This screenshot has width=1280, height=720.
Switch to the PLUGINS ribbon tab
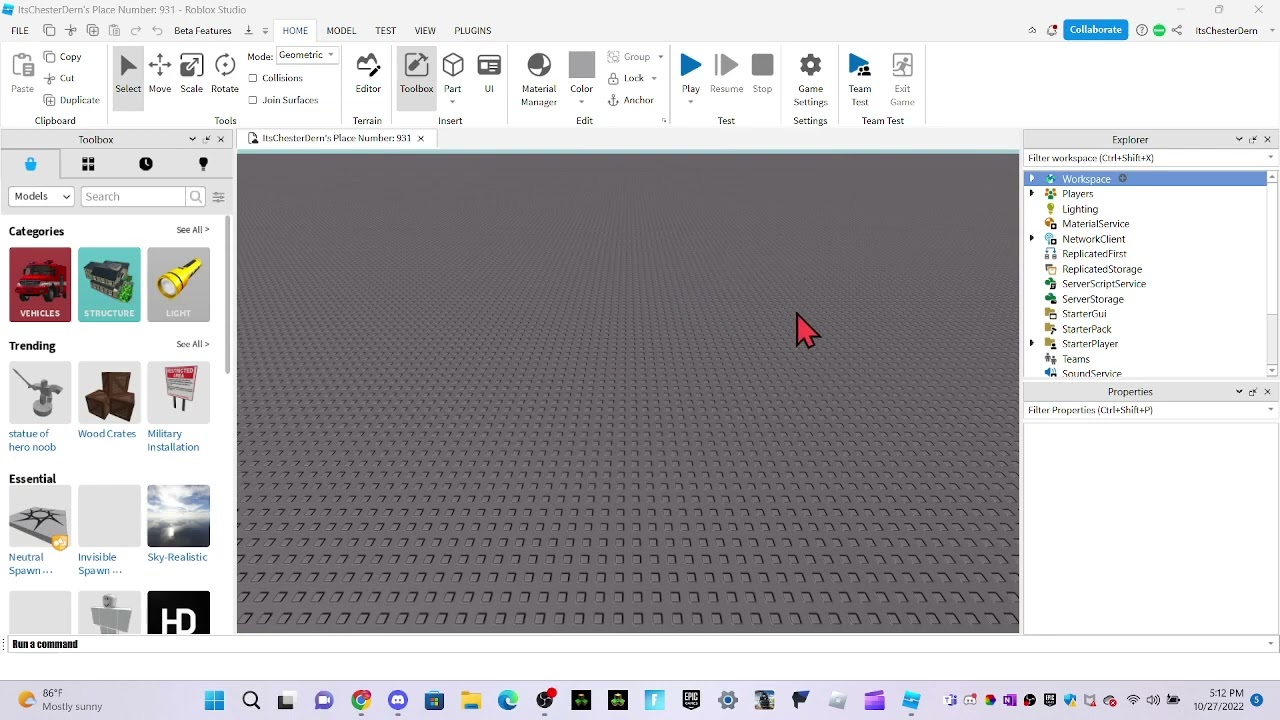[473, 30]
